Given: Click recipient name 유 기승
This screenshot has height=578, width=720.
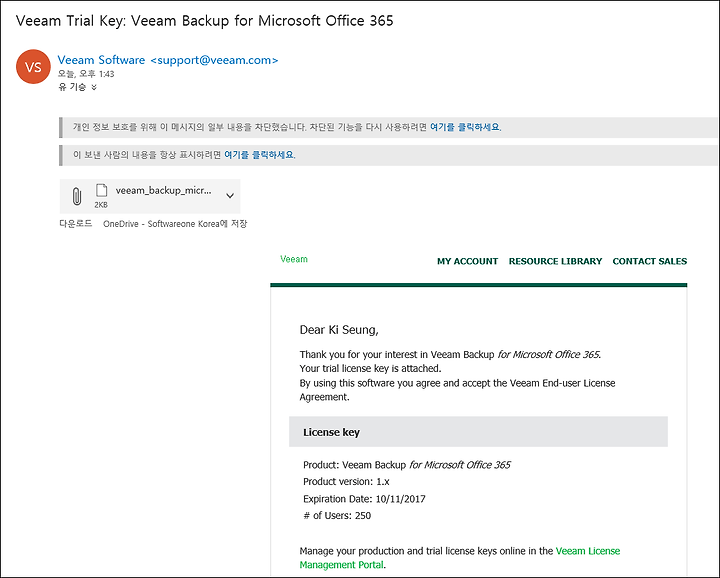Looking at the screenshot, I should point(72,87).
